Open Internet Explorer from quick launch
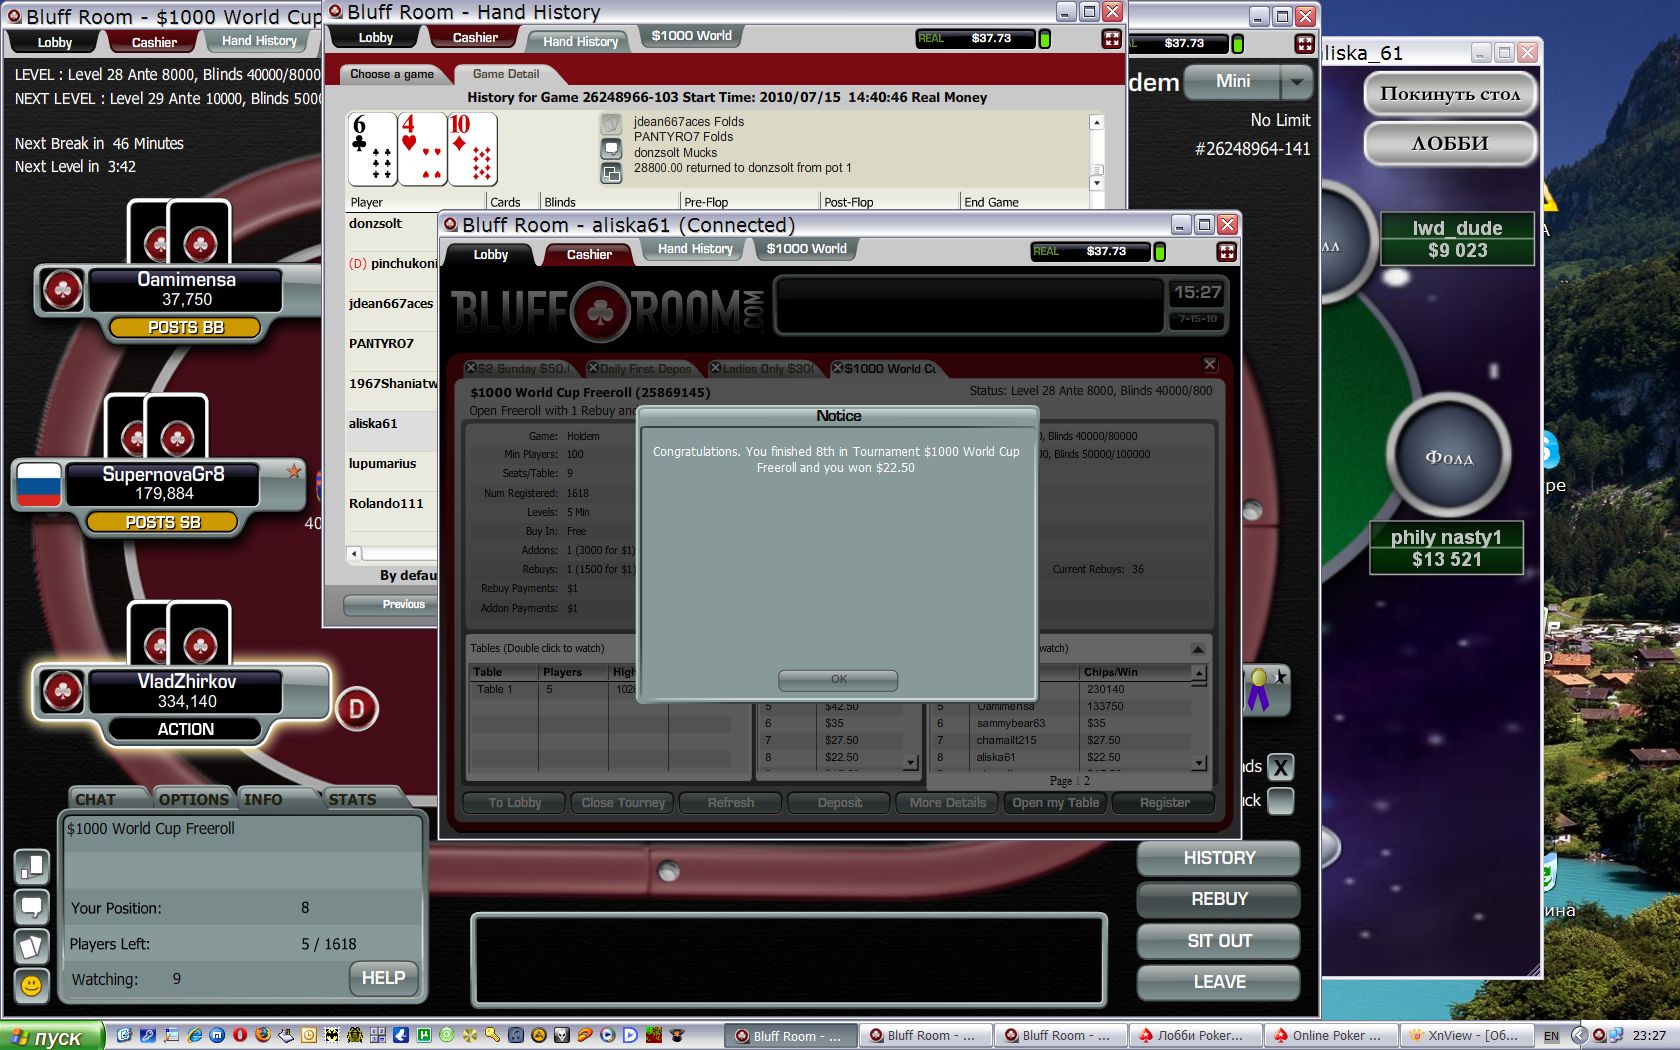 click(x=194, y=1035)
